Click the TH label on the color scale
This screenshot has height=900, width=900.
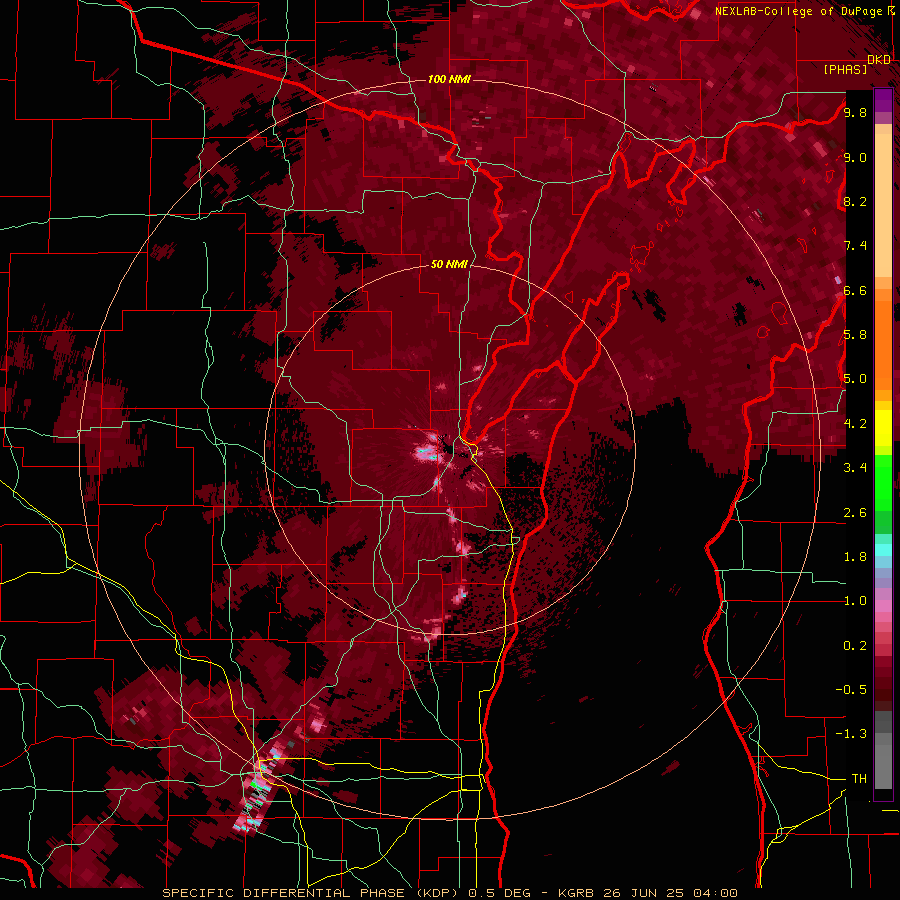[859, 779]
